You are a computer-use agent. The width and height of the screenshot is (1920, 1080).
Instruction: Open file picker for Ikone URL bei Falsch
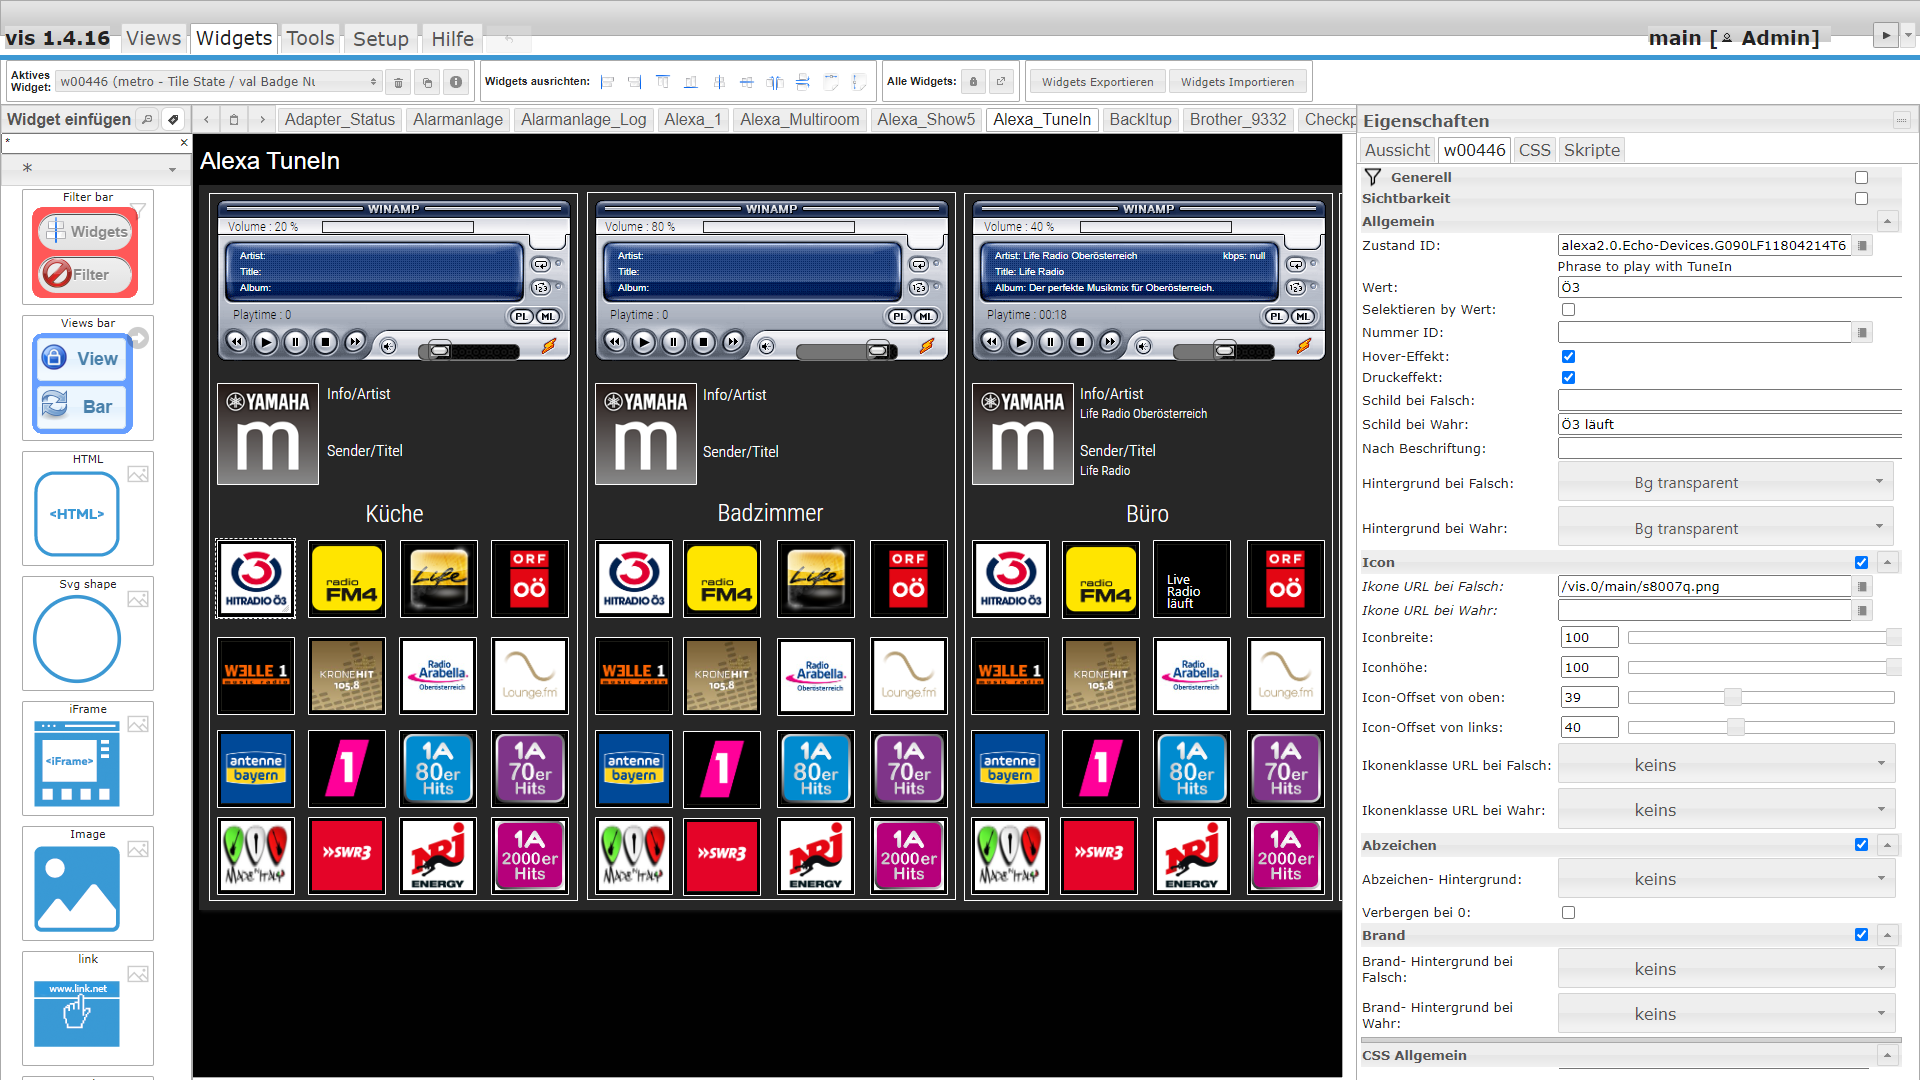click(1862, 587)
